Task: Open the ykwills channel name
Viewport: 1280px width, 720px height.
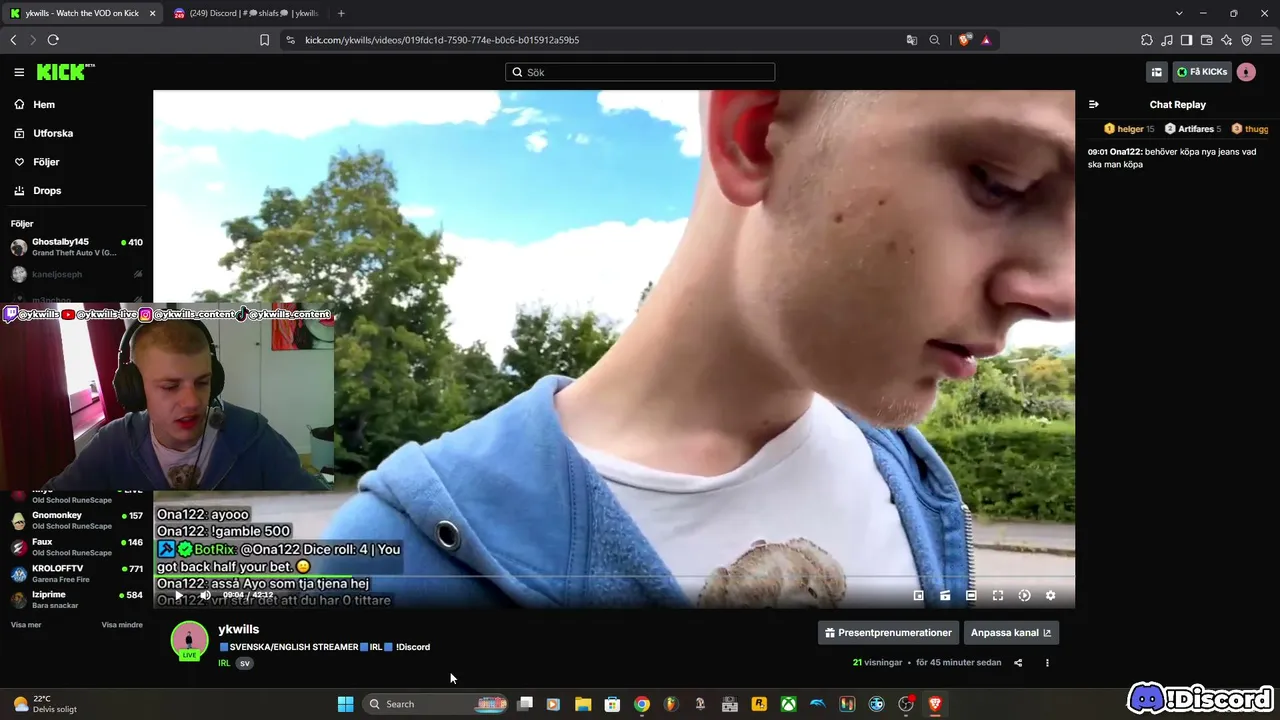Action: click(x=238, y=629)
